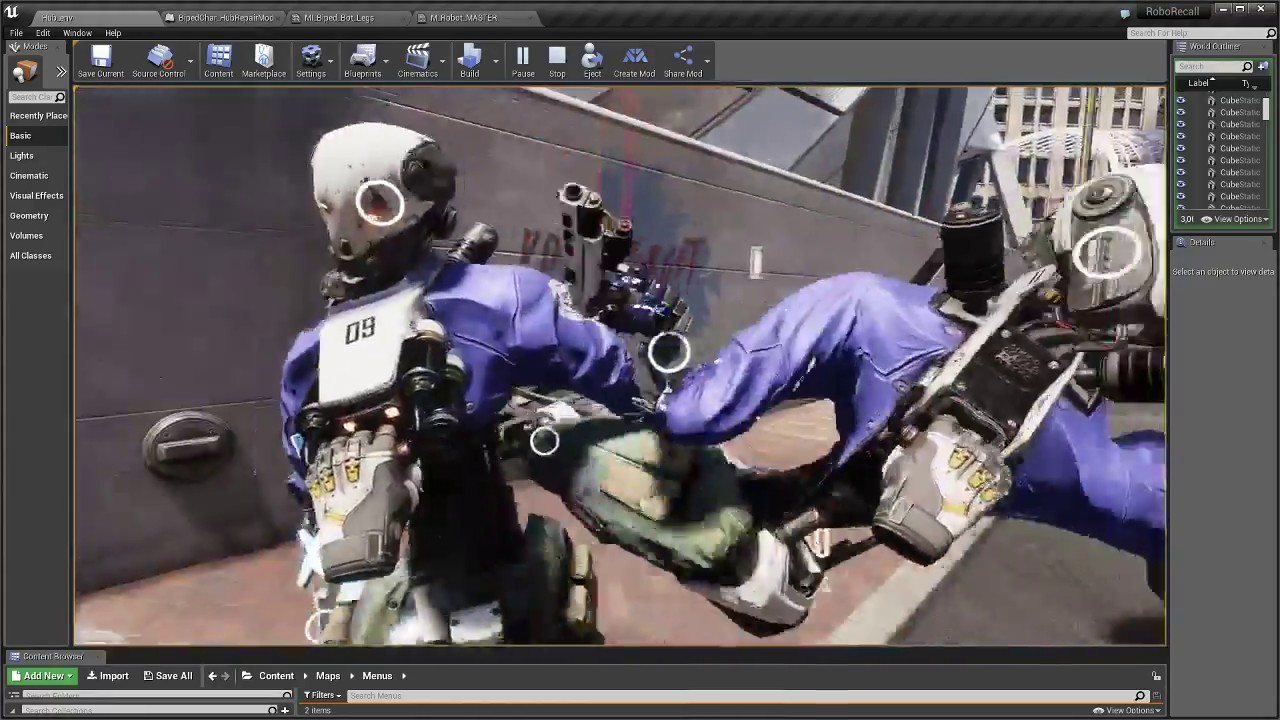Add a new collection with the plus icon
This screenshot has width=1280, height=720.
pos(285,710)
